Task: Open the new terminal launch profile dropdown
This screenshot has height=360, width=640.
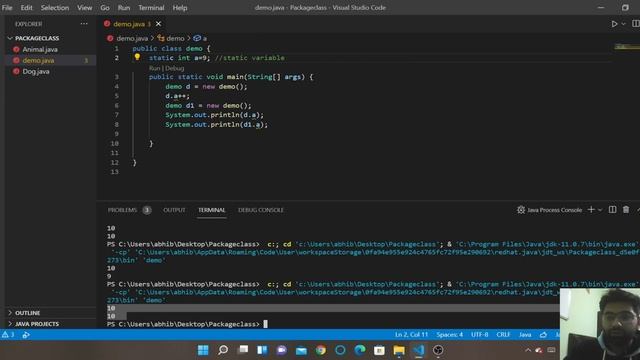Action: [600, 210]
